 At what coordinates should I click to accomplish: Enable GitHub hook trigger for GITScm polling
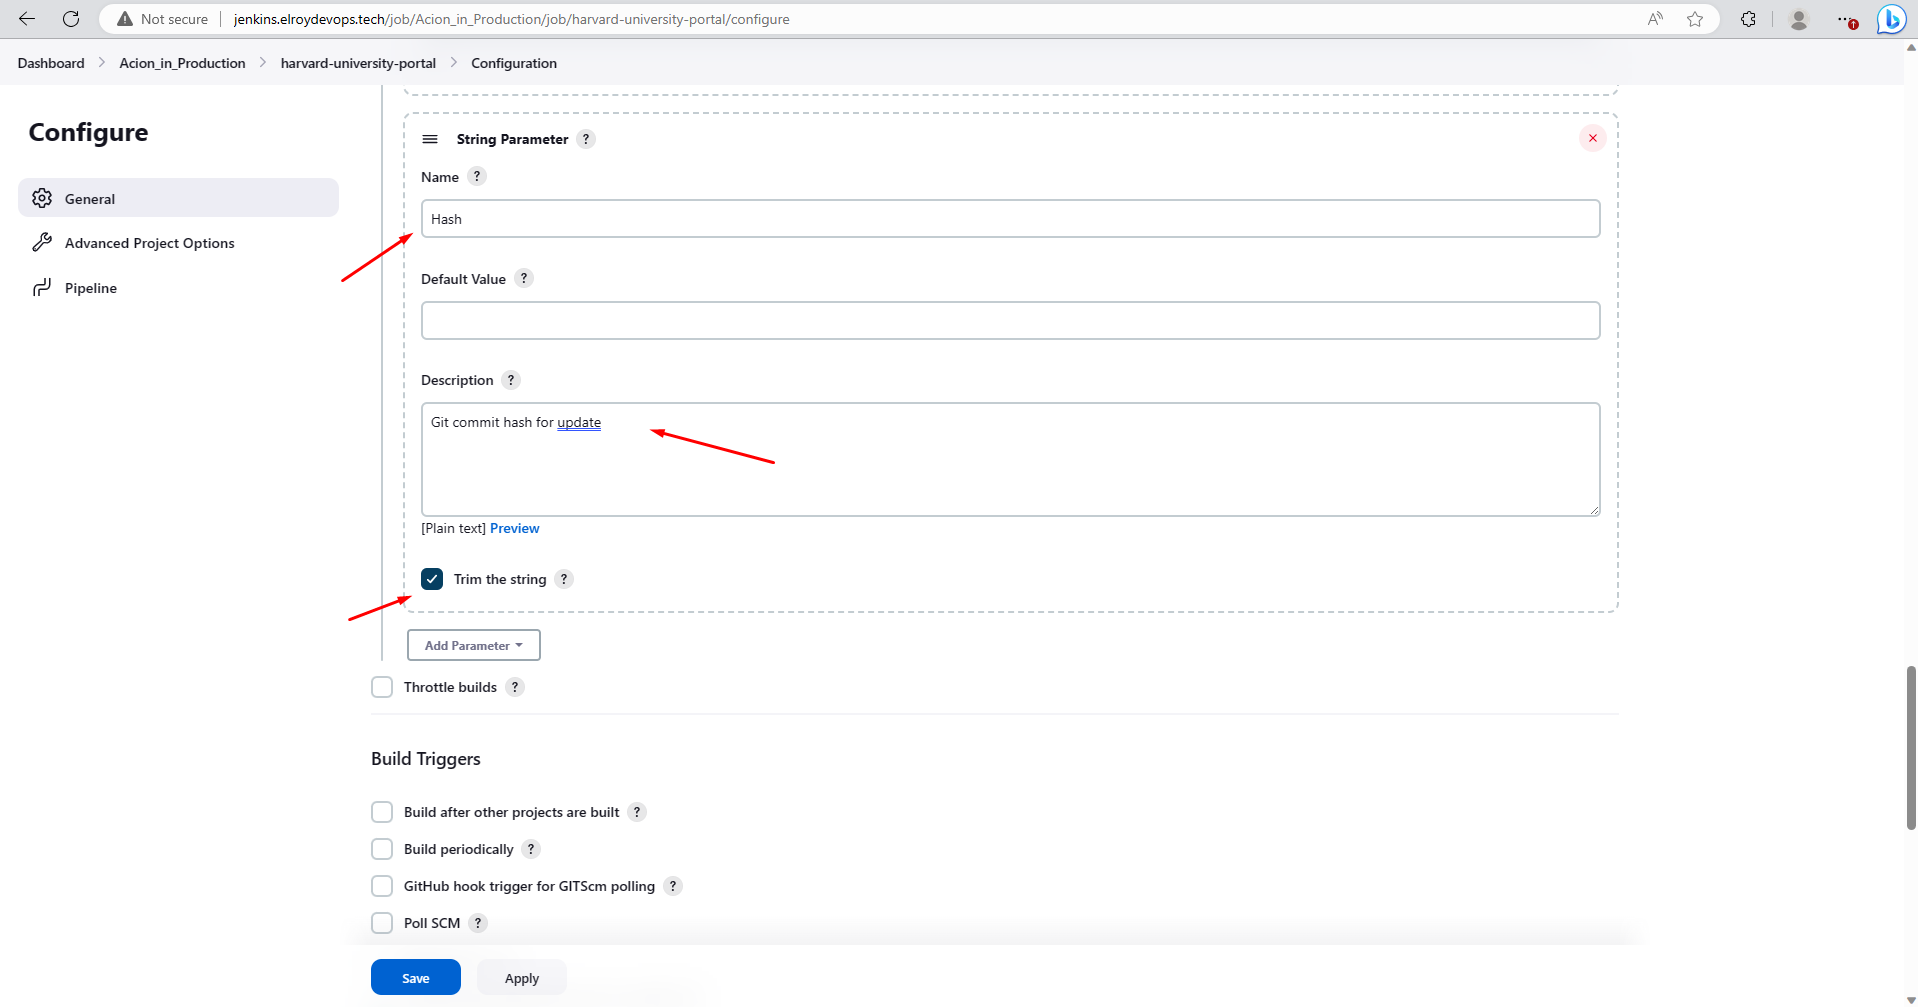(x=382, y=886)
